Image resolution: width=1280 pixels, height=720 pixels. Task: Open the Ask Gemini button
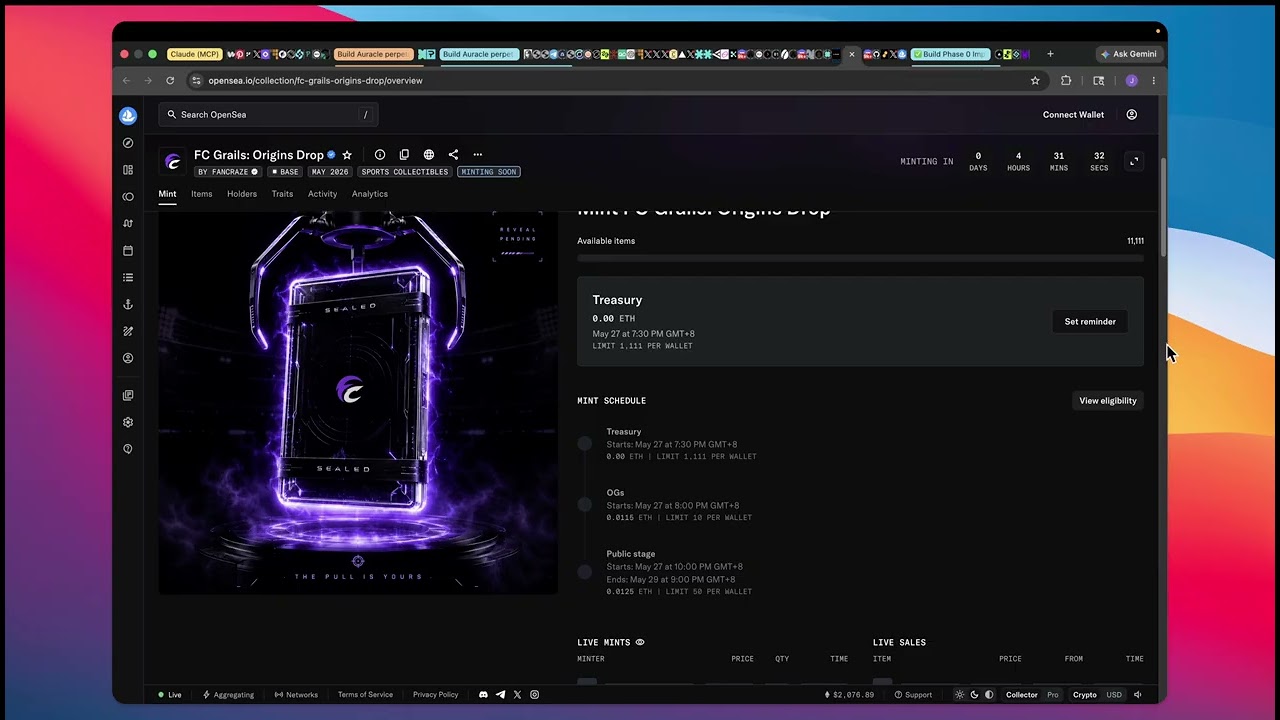[1129, 54]
